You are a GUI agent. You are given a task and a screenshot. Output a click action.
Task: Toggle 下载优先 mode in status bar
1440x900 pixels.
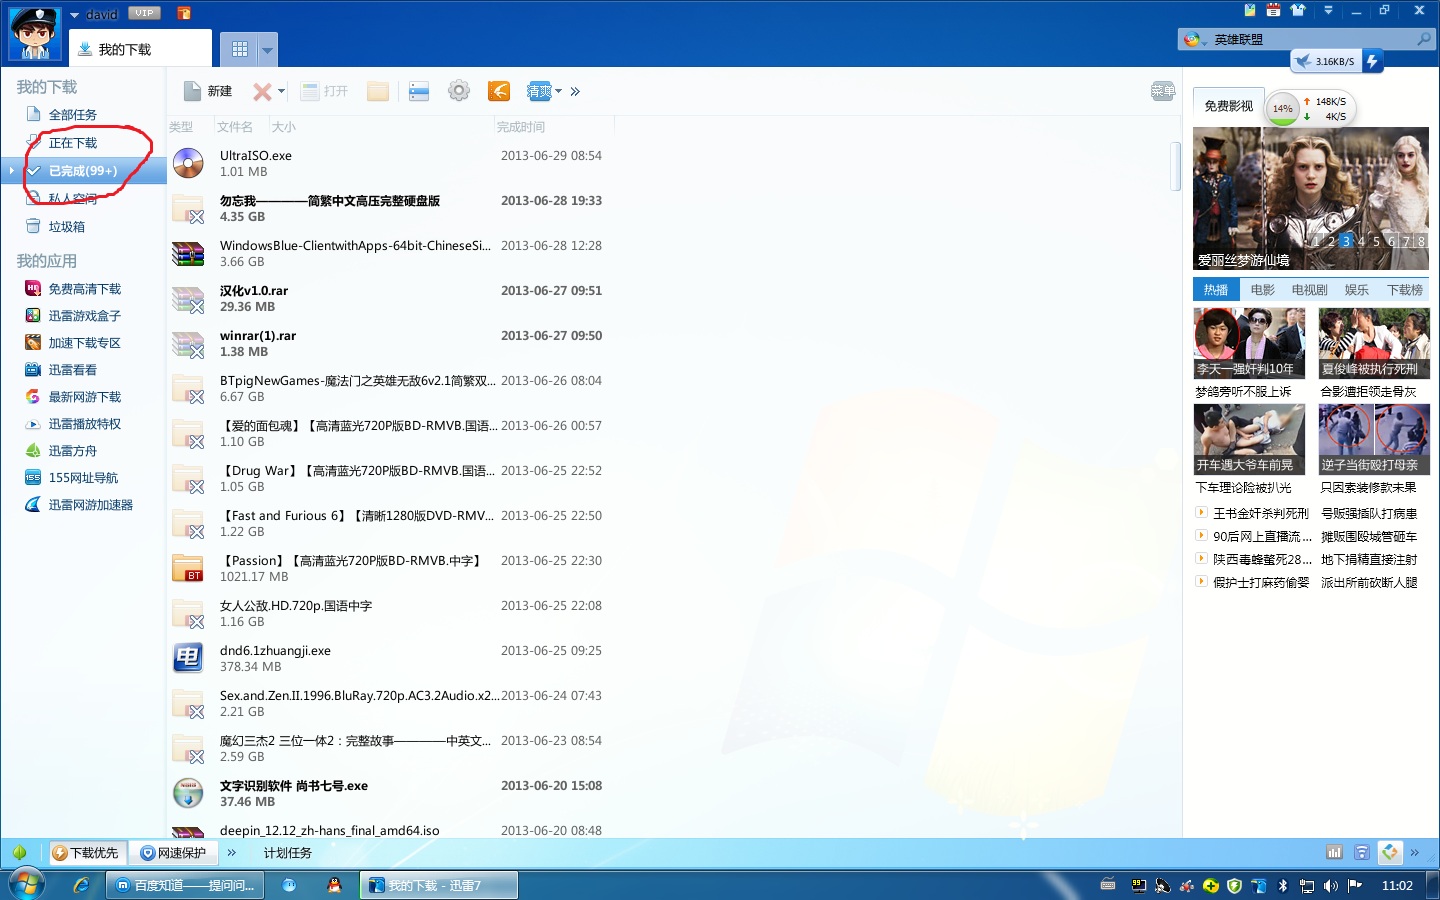86,853
